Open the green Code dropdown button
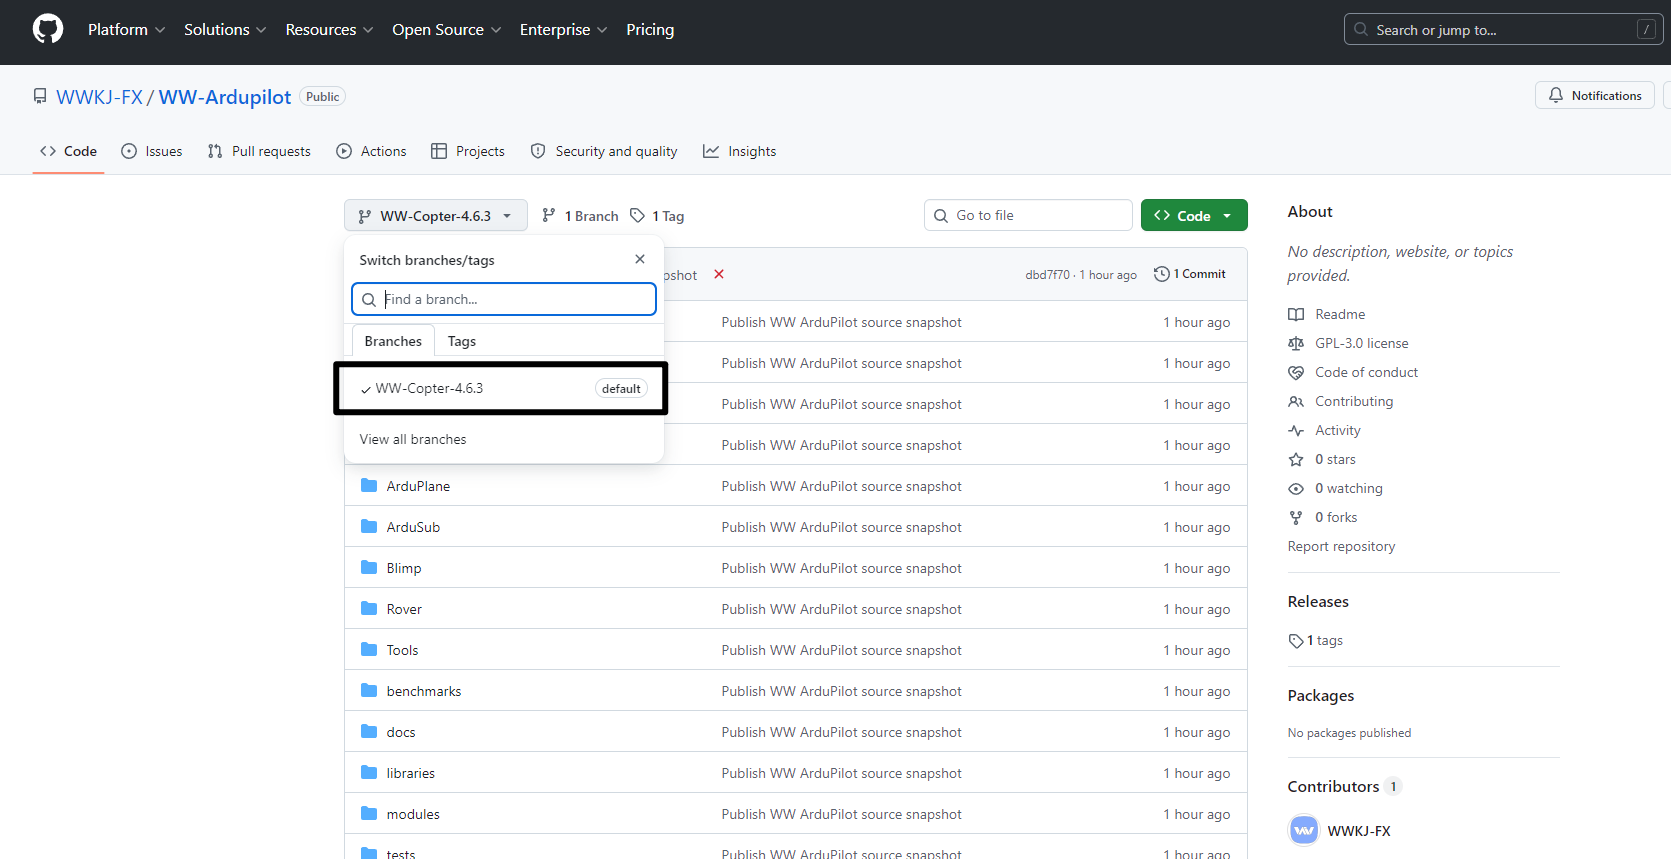 coord(1193,216)
